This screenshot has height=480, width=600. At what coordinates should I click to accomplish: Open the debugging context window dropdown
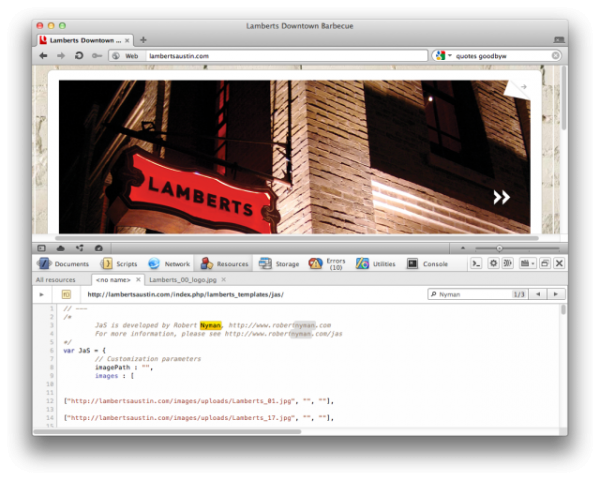[528, 264]
